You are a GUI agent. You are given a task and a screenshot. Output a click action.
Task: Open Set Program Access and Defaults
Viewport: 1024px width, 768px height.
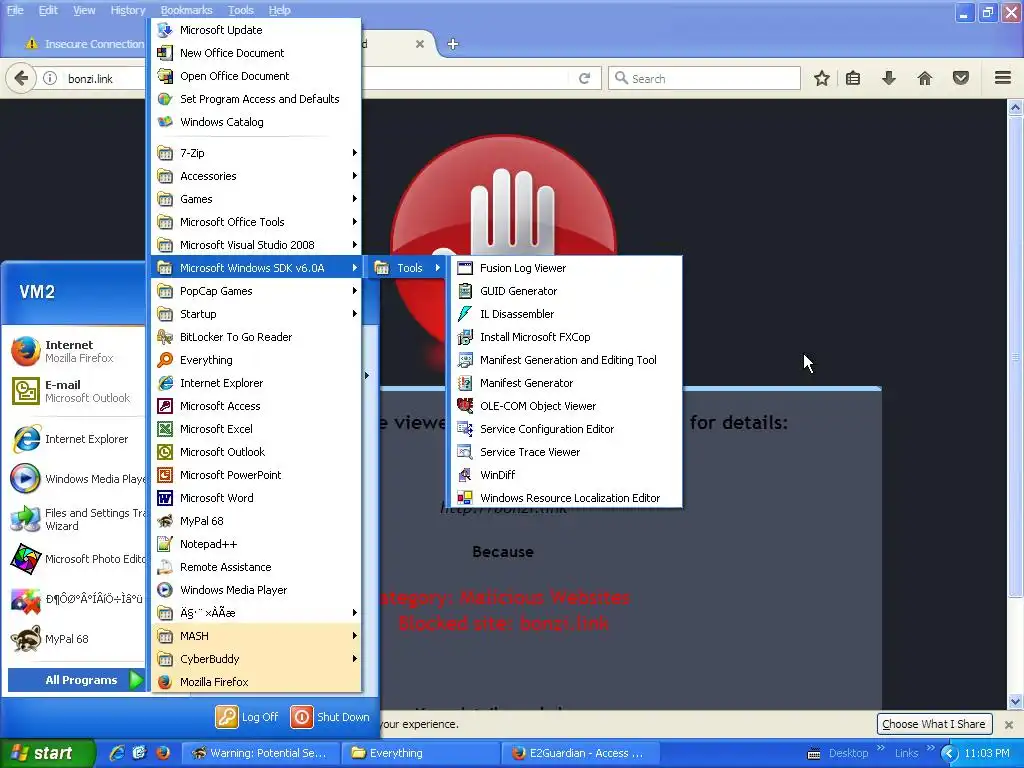(x=256, y=99)
